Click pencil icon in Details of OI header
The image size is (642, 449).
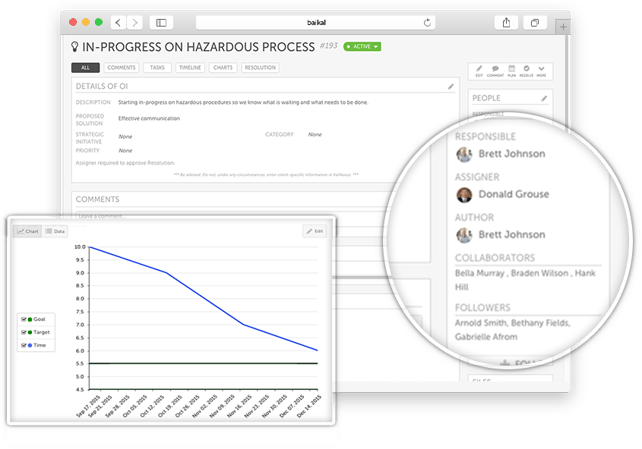click(x=451, y=86)
